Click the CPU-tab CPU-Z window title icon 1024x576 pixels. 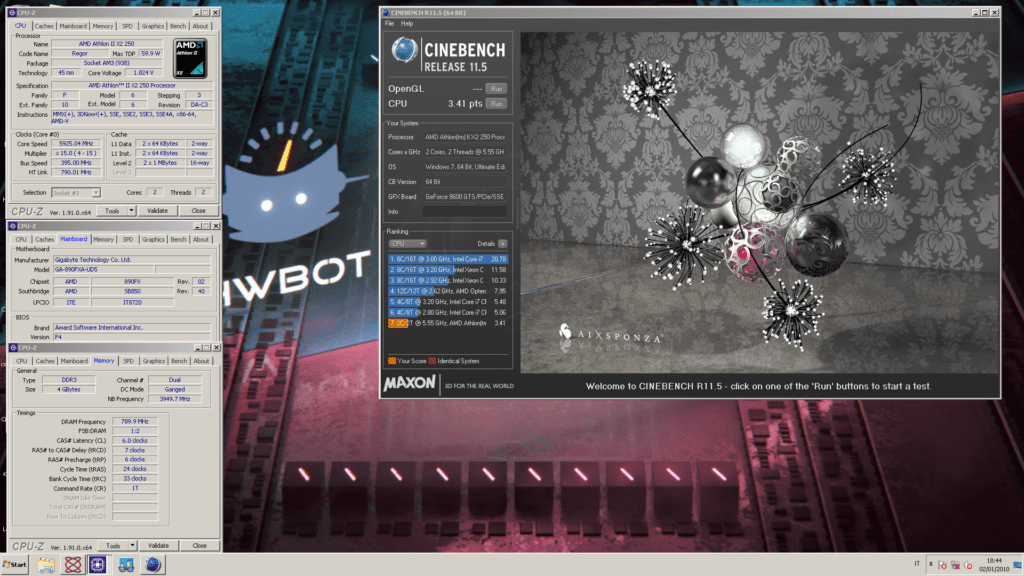[x=12, y=12]
